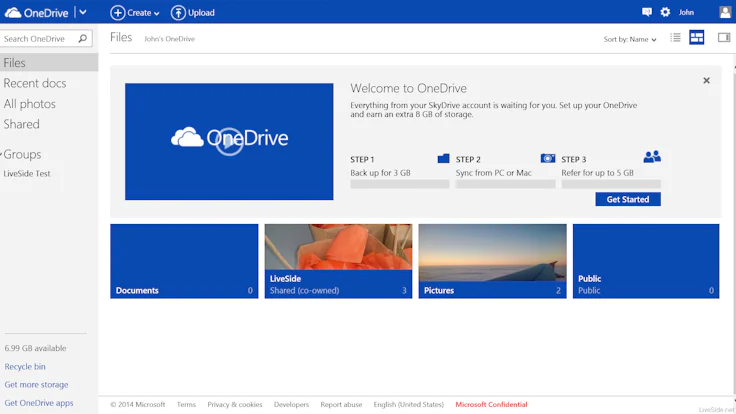Open the Create menu
This screenshot has width=736, height=414.
click(135, 13)
